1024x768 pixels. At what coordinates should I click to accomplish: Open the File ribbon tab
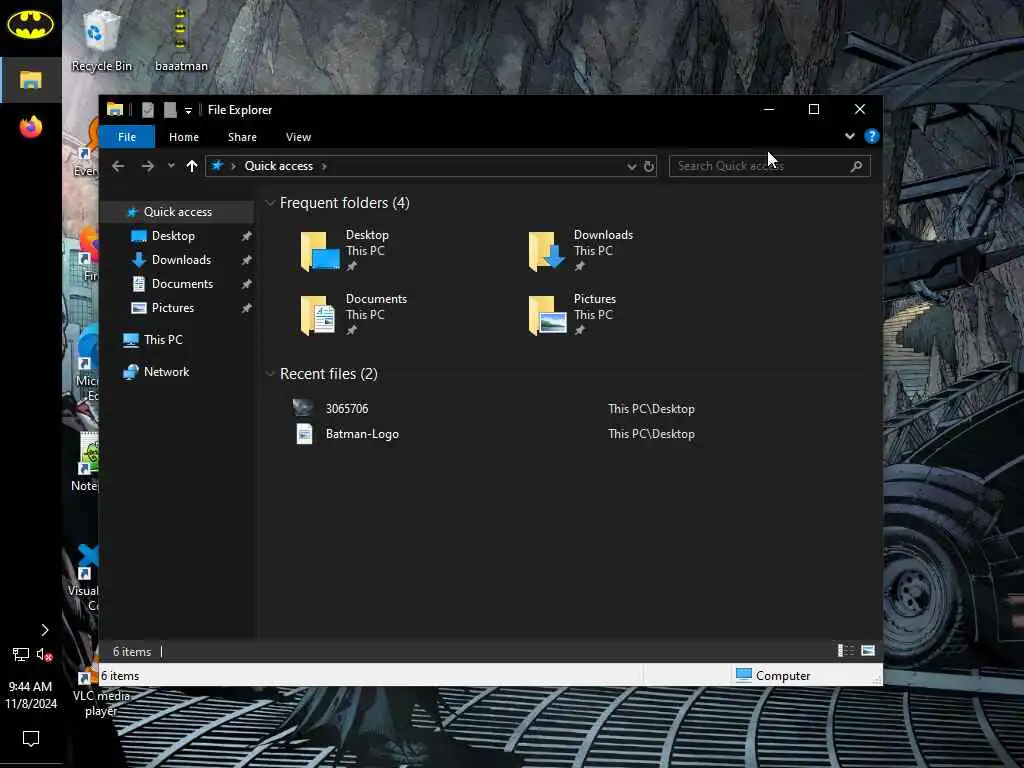(x=127, y=137)
